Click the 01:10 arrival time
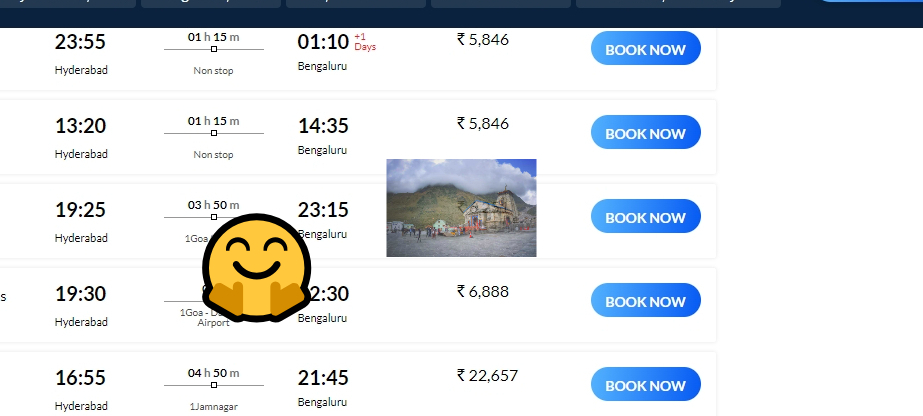Screen dimensions: 923x416 [323, 42]
